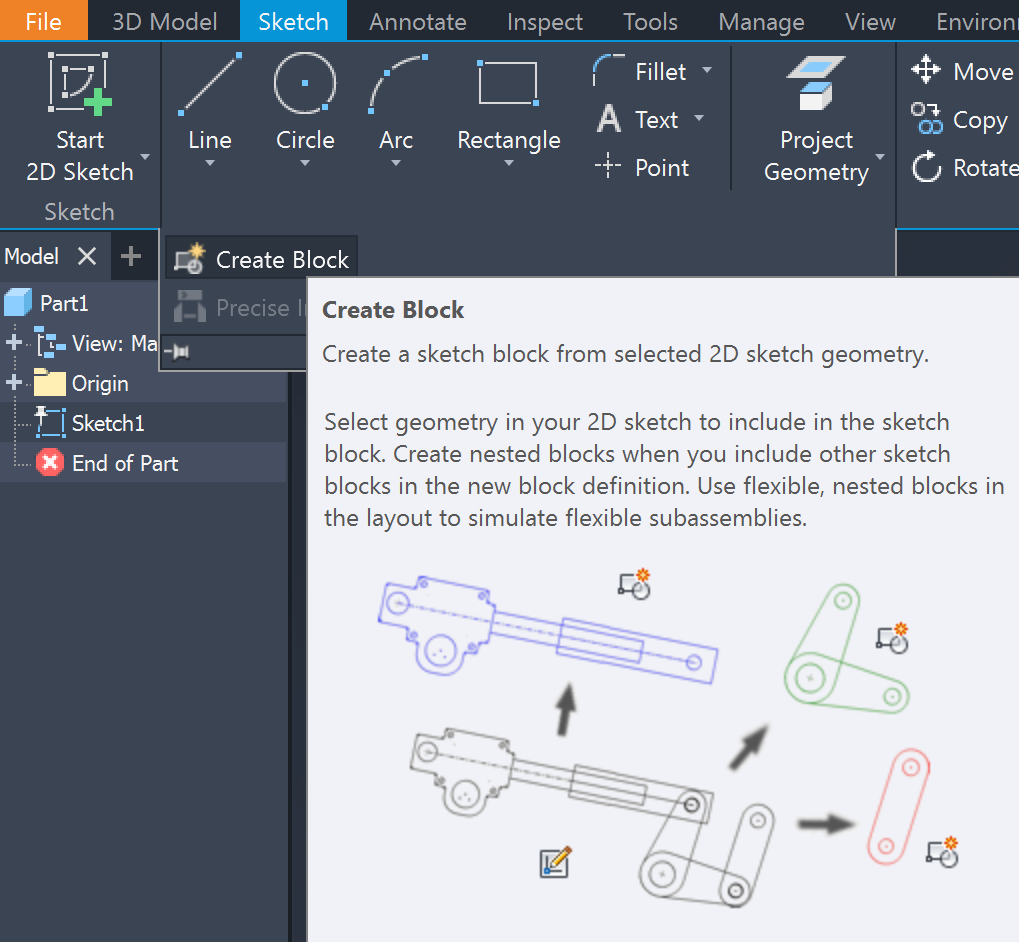Click the Start 2D Sketch button
This screenshot has width=1019, height=942.
click(79, 110)
